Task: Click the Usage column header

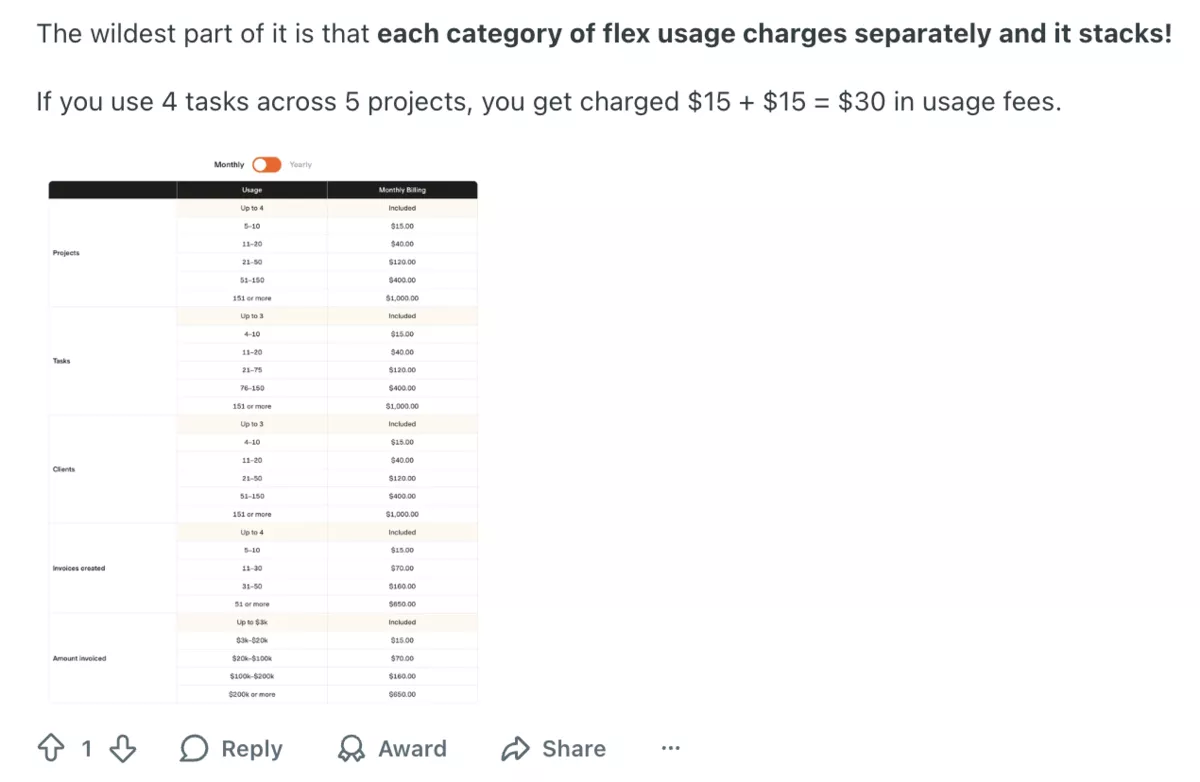Action: tap(251, 190)
